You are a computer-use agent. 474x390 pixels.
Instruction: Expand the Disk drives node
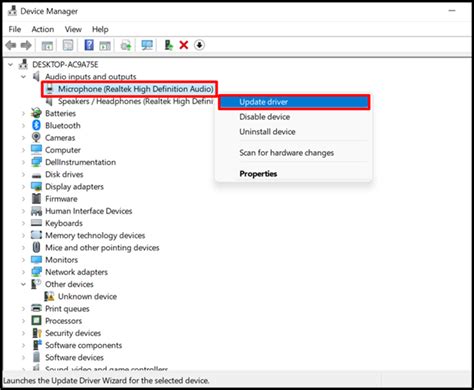[23, 174]
